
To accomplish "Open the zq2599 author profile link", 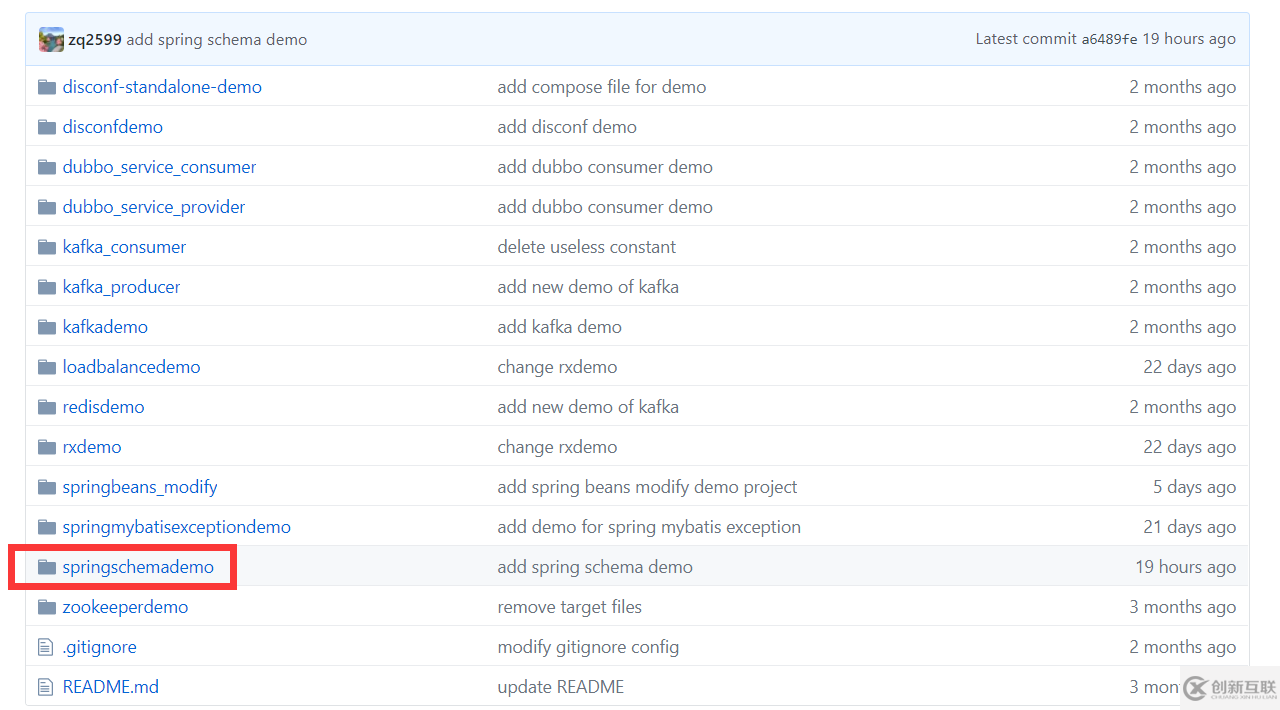I will pyautogui.click(x=95, y=40).
